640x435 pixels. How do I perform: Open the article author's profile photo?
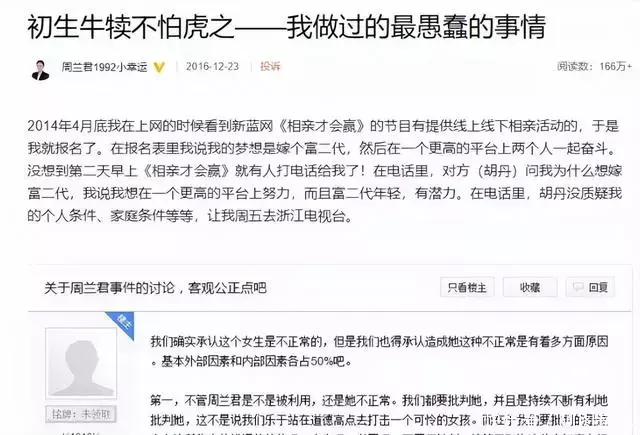coord(40,69)
